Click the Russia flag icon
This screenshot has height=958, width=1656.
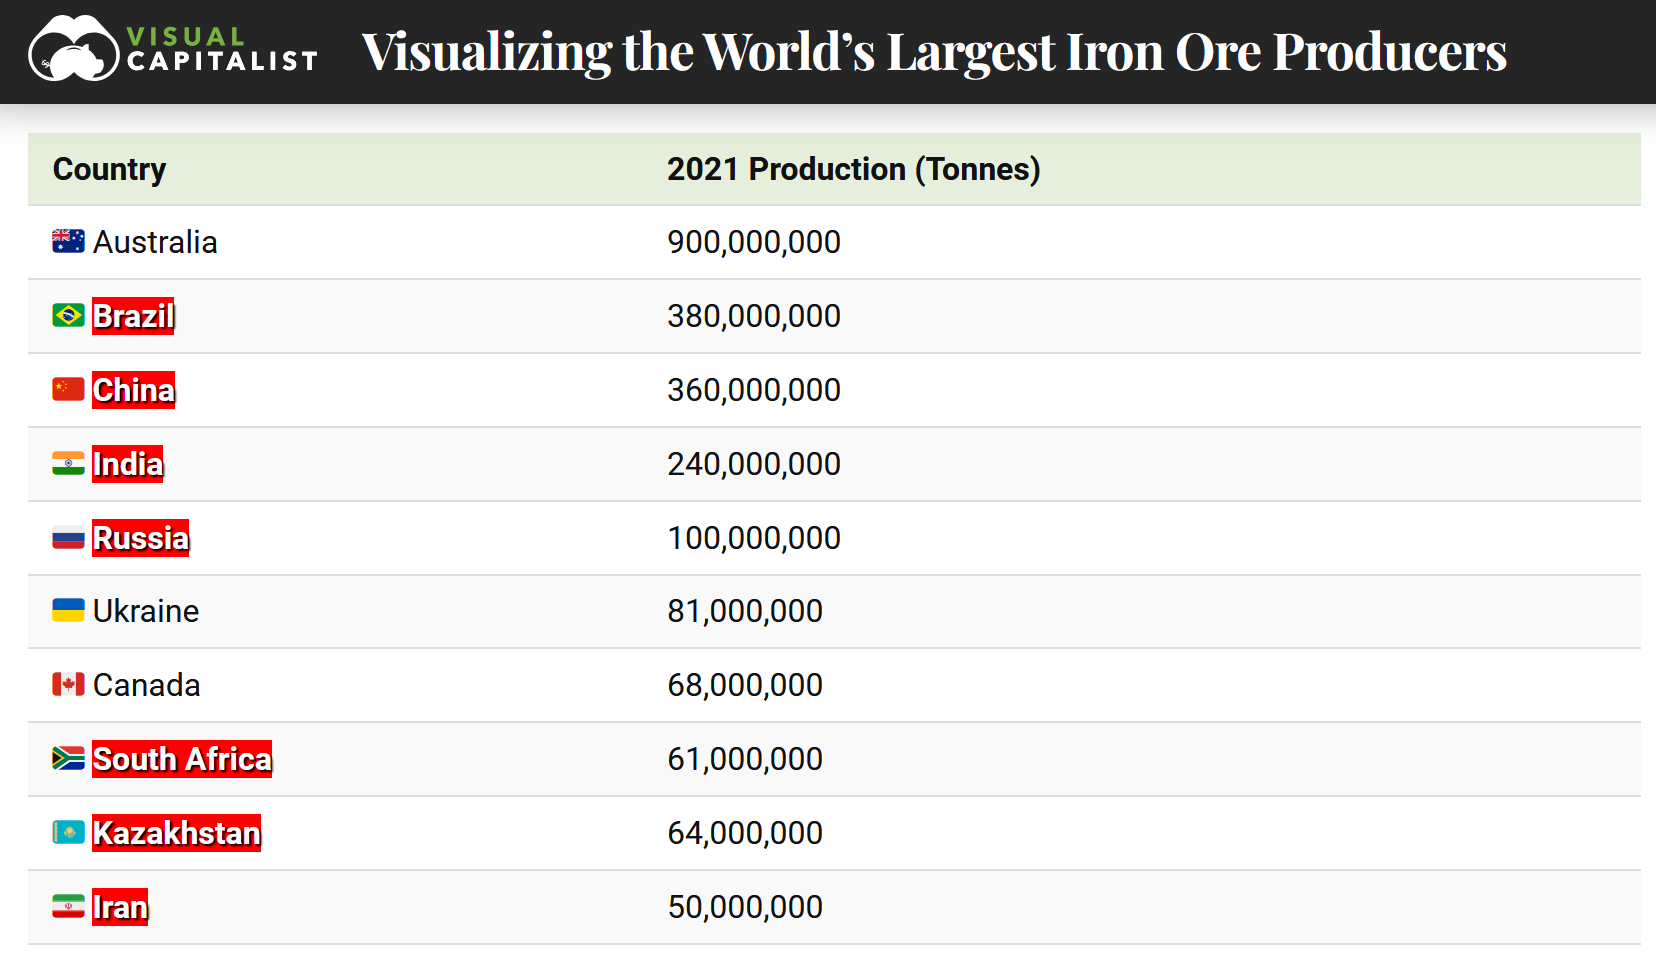68,538
